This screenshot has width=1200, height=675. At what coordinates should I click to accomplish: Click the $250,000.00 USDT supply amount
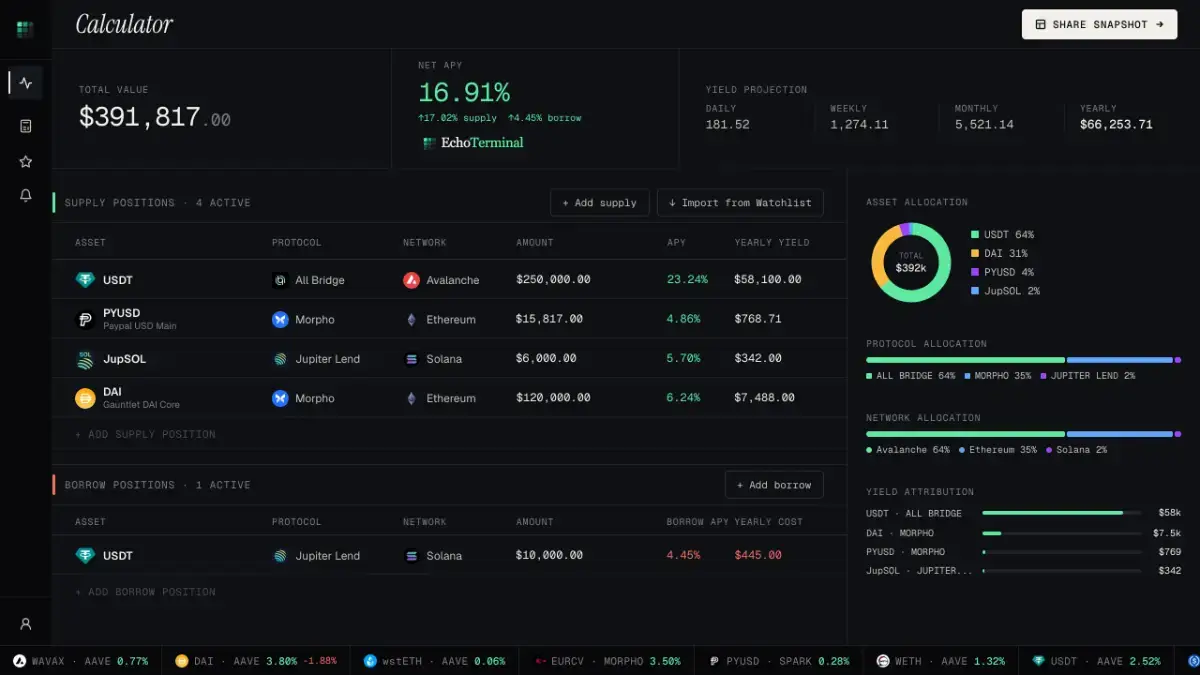pyautogui.click(x=553, y=280)
